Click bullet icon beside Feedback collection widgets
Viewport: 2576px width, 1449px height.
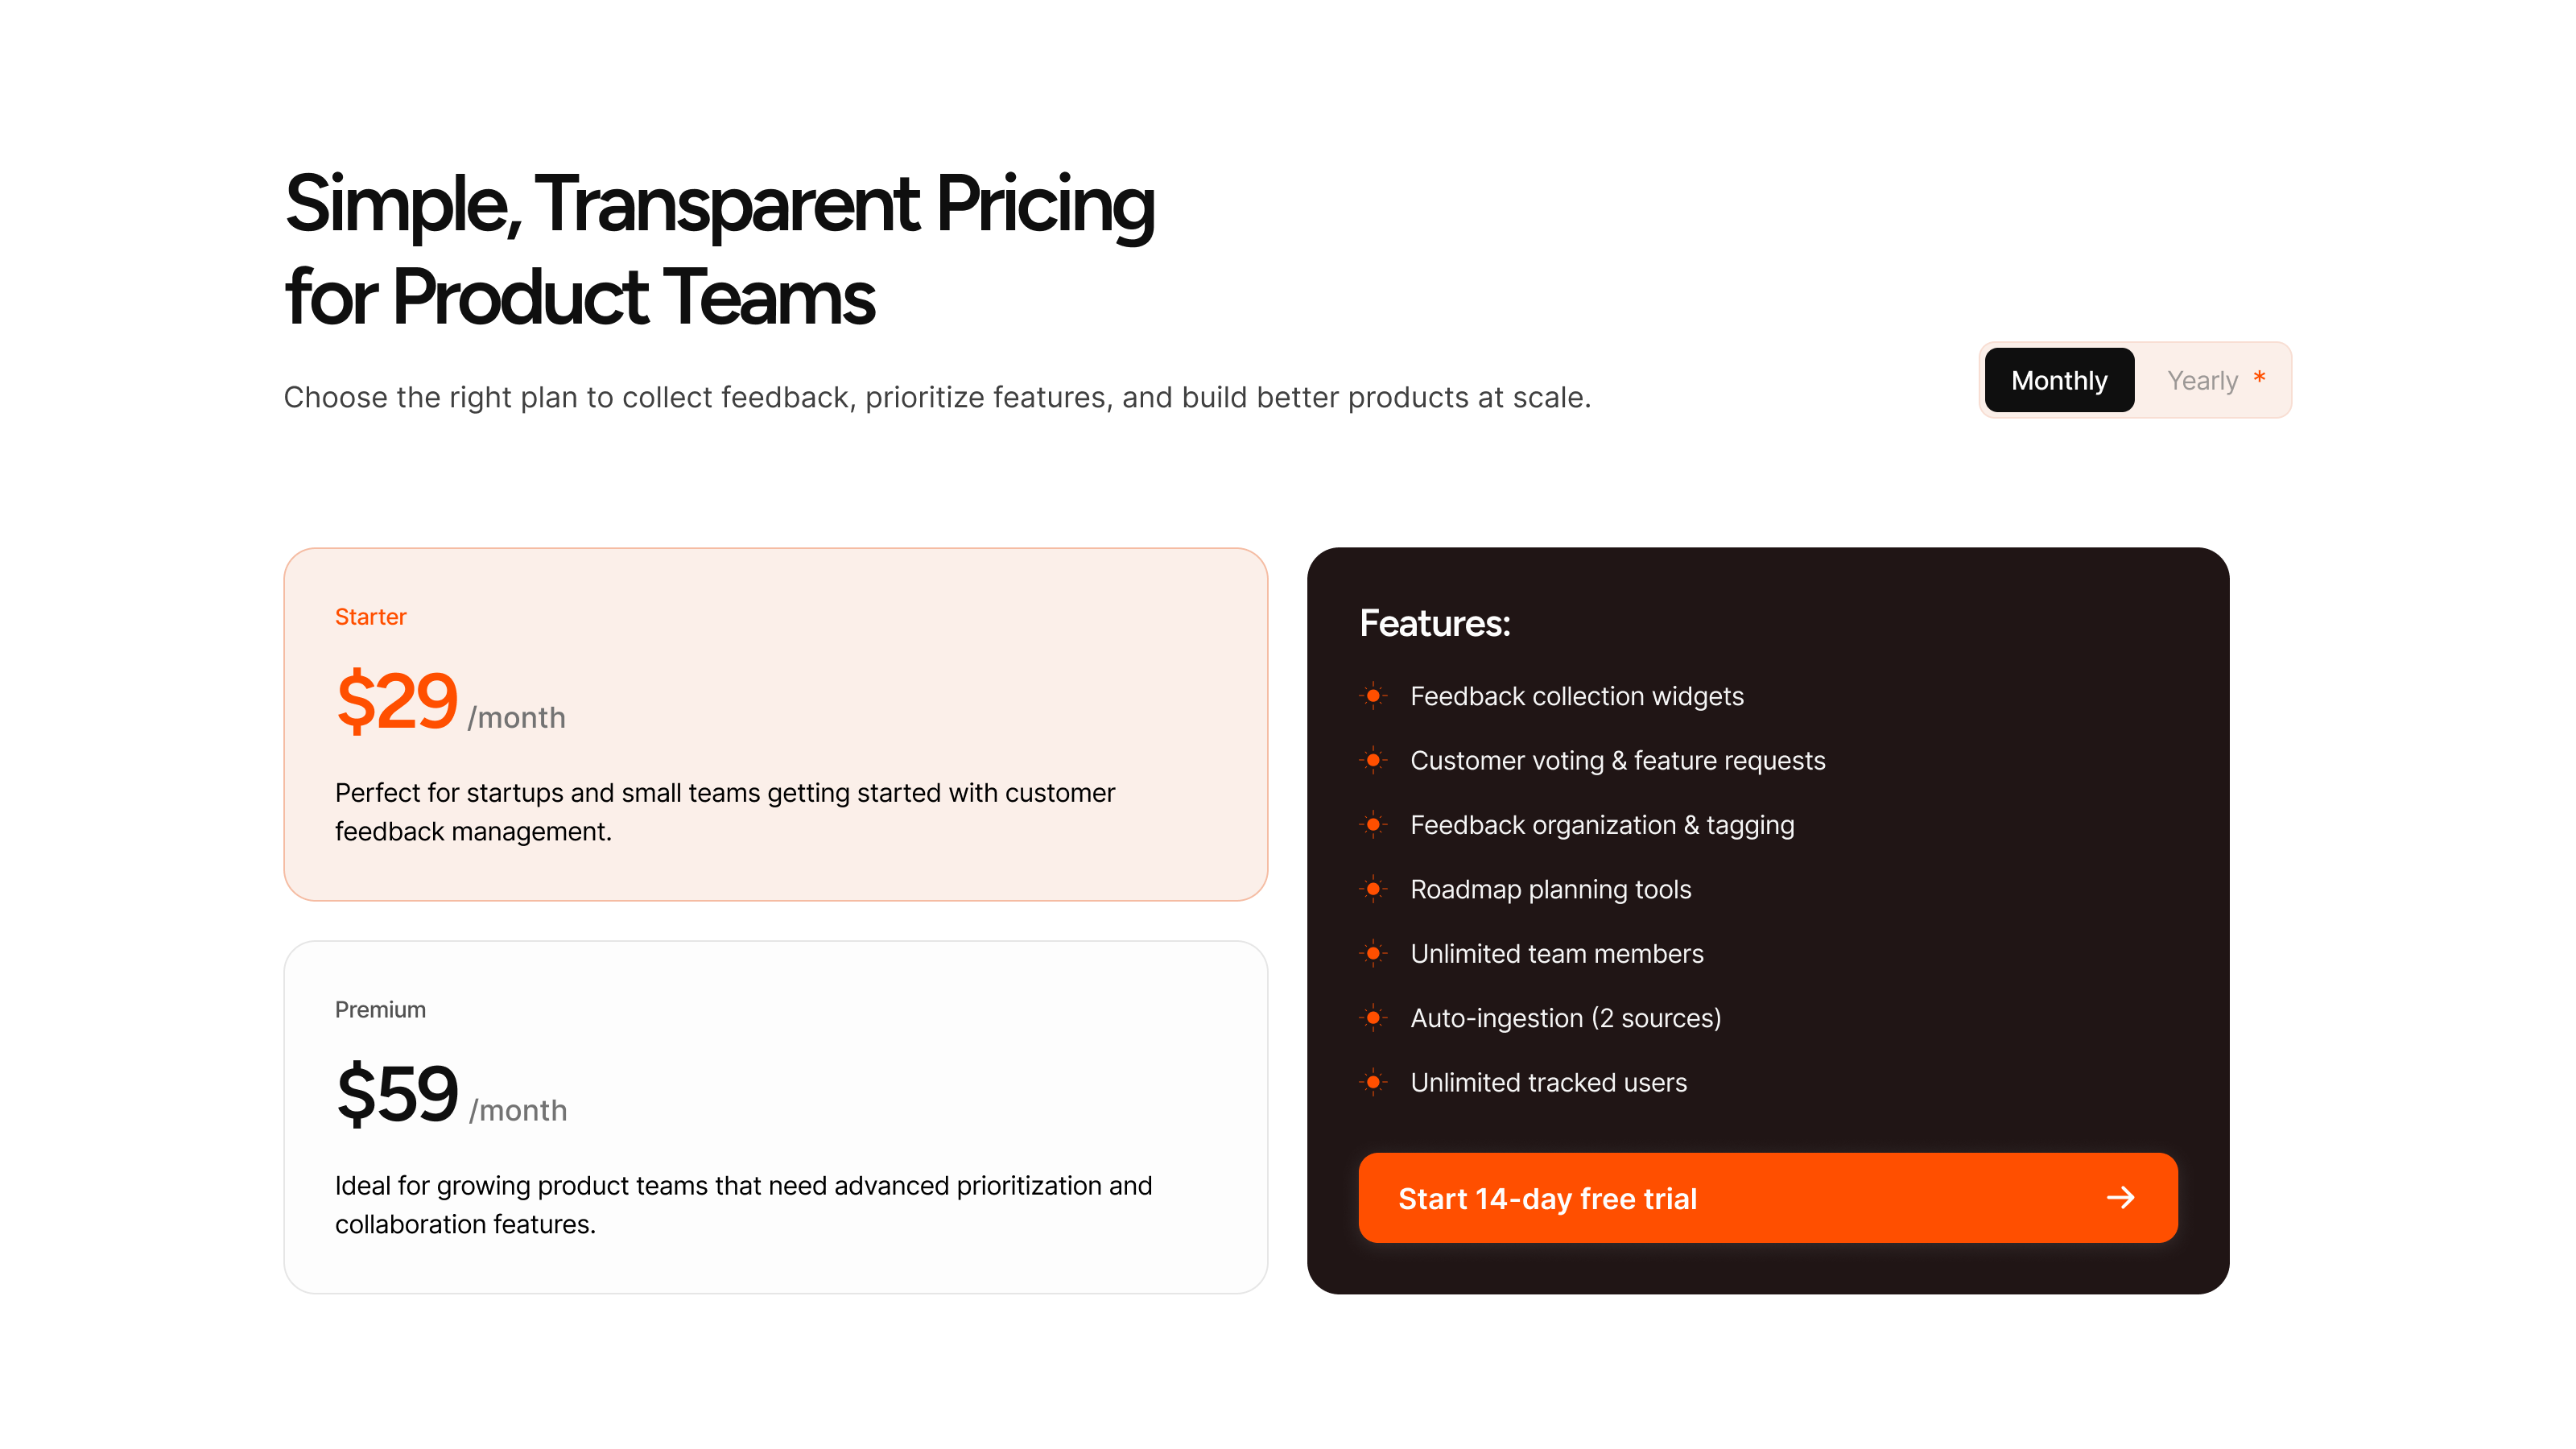1373,696
